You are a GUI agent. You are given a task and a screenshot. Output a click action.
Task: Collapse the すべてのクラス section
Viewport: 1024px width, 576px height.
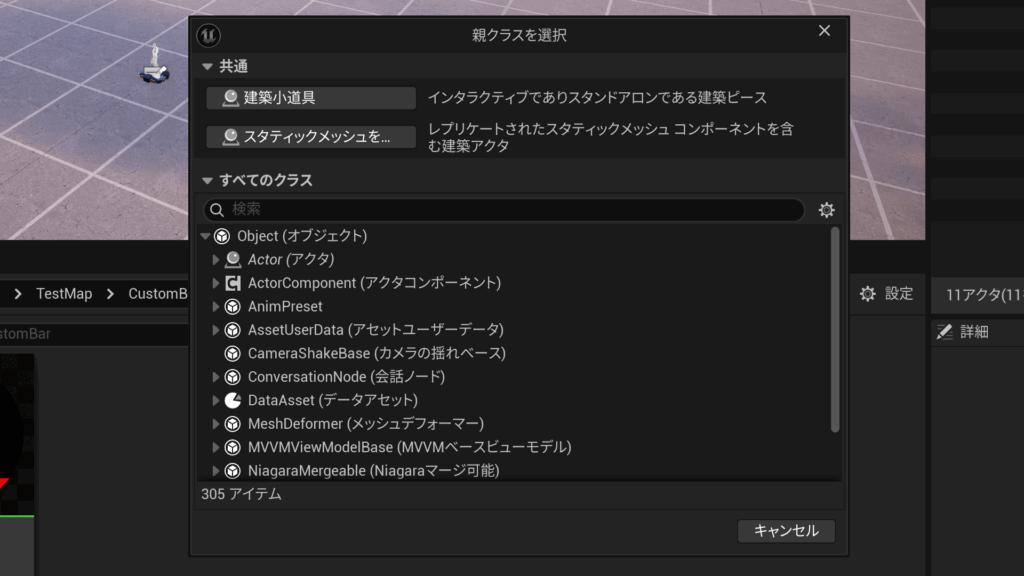[x=208, y=180]
